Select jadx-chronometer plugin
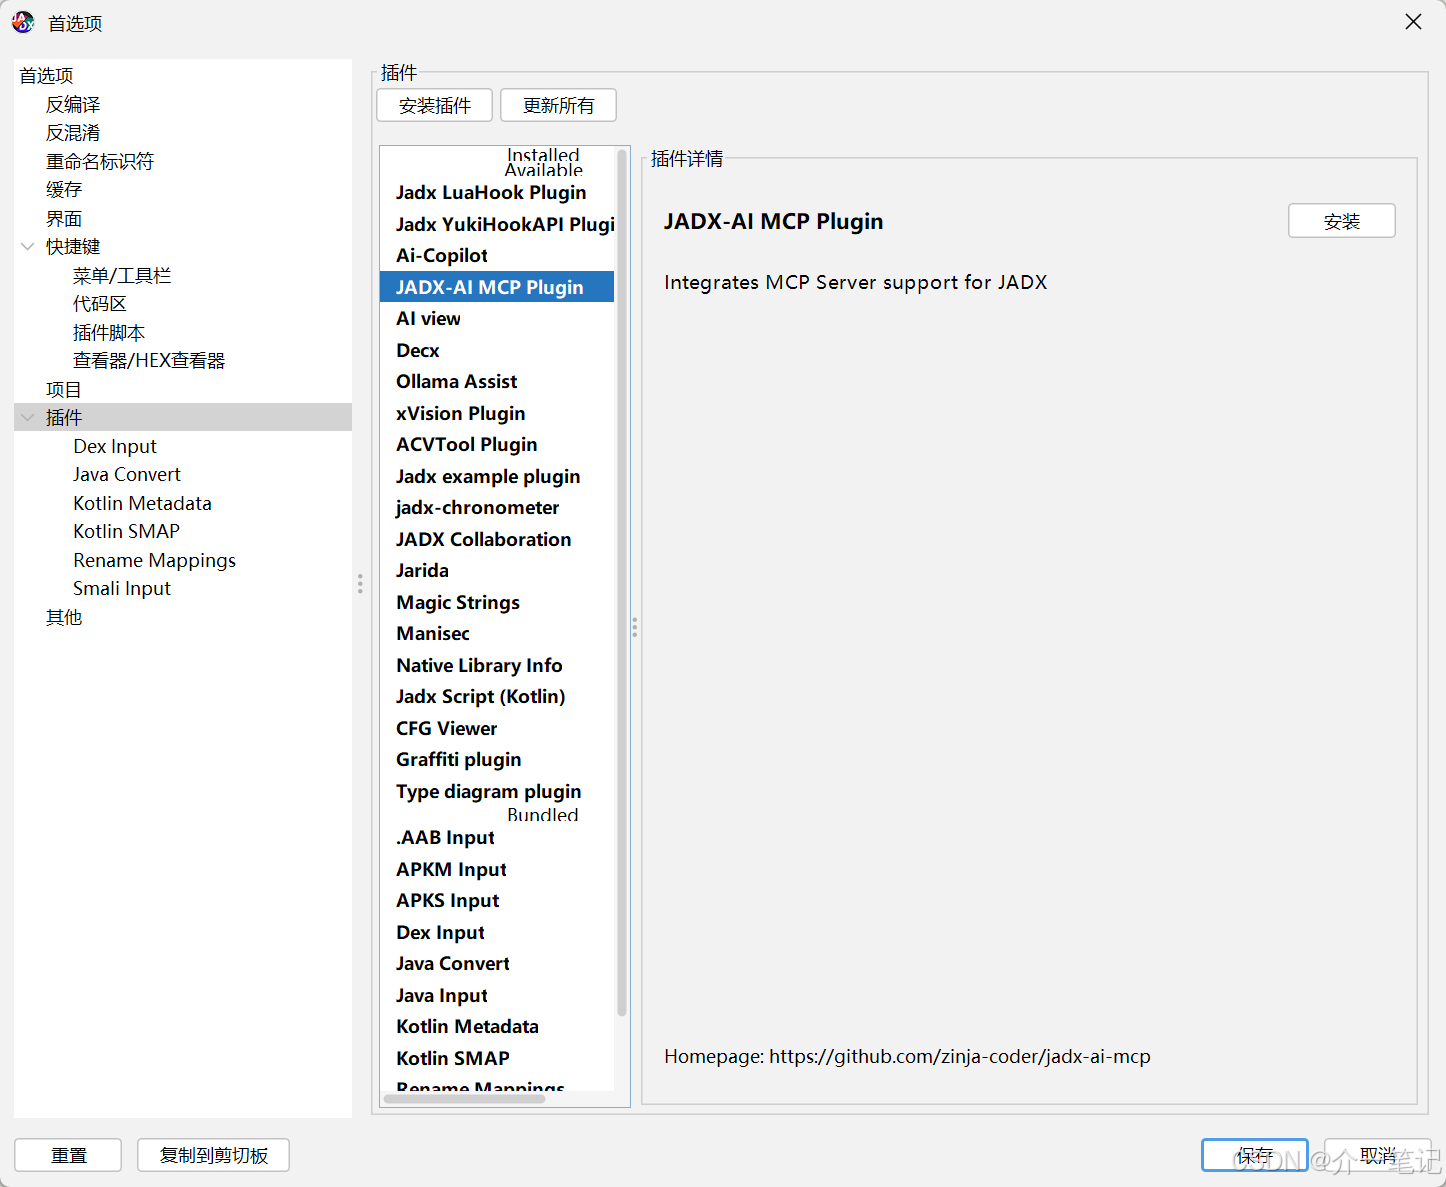The height and width of the screenshot is (1187, 1446). [x=497, y=507]
